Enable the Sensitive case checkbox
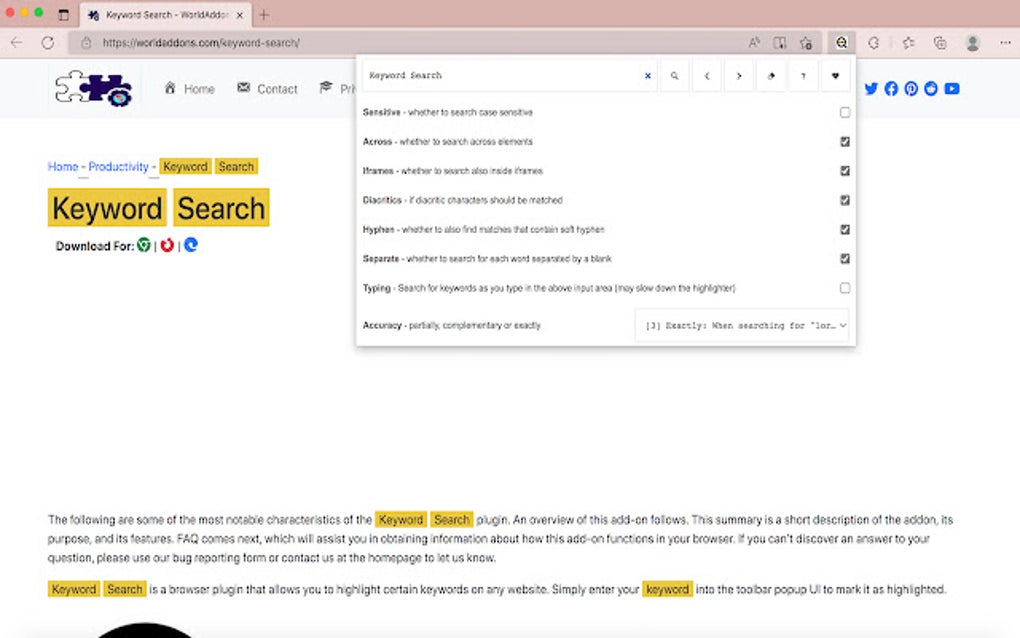 point(844,113)
